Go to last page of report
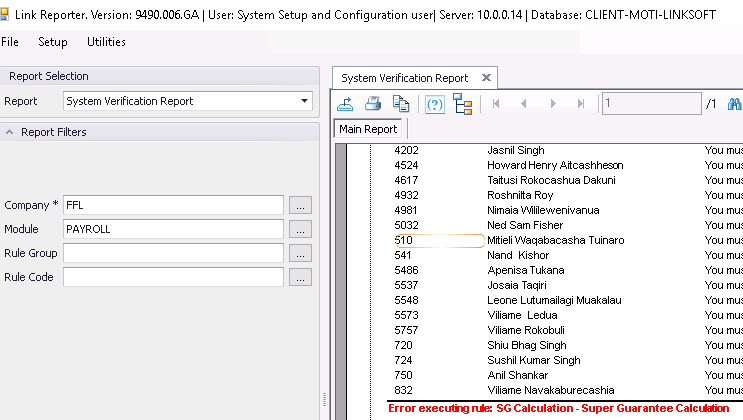 [580, 103]
